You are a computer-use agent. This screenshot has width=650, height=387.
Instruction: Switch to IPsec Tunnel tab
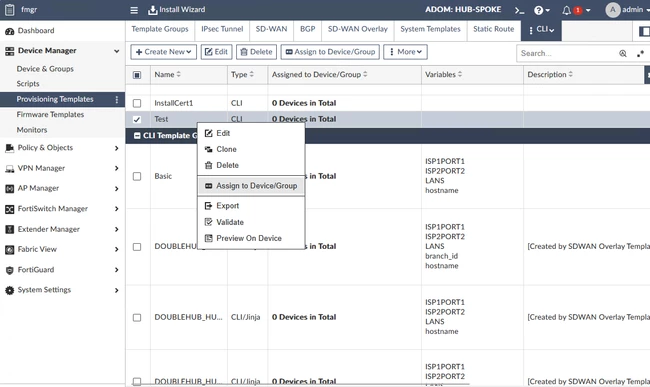pyautogui.click(x=222, y=29)
